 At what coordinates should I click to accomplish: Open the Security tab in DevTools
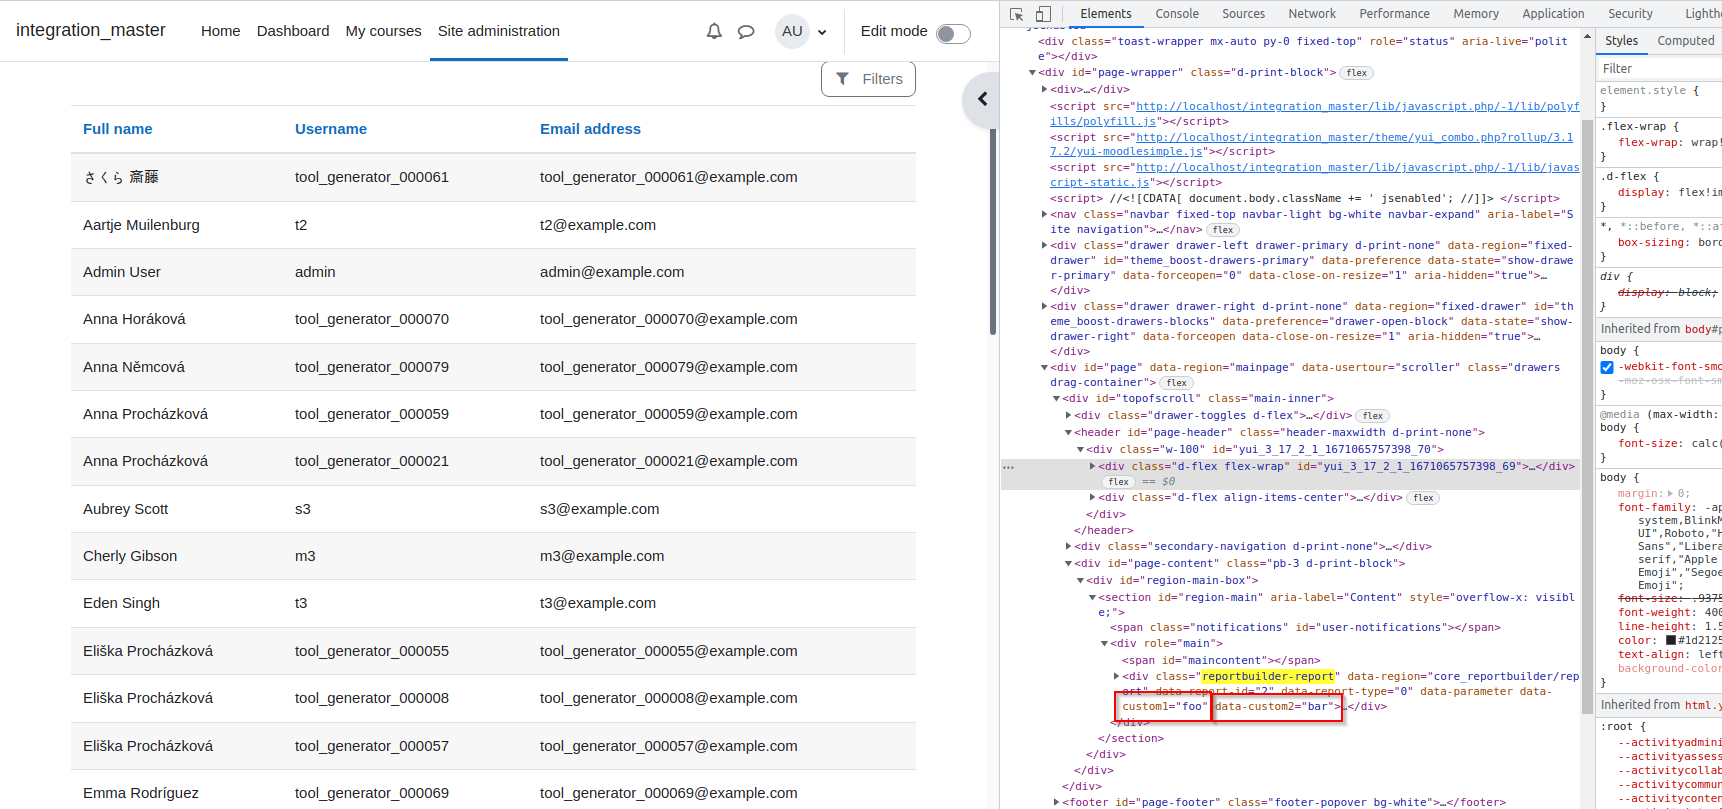pyautogui.click(x=1630, y=14)
